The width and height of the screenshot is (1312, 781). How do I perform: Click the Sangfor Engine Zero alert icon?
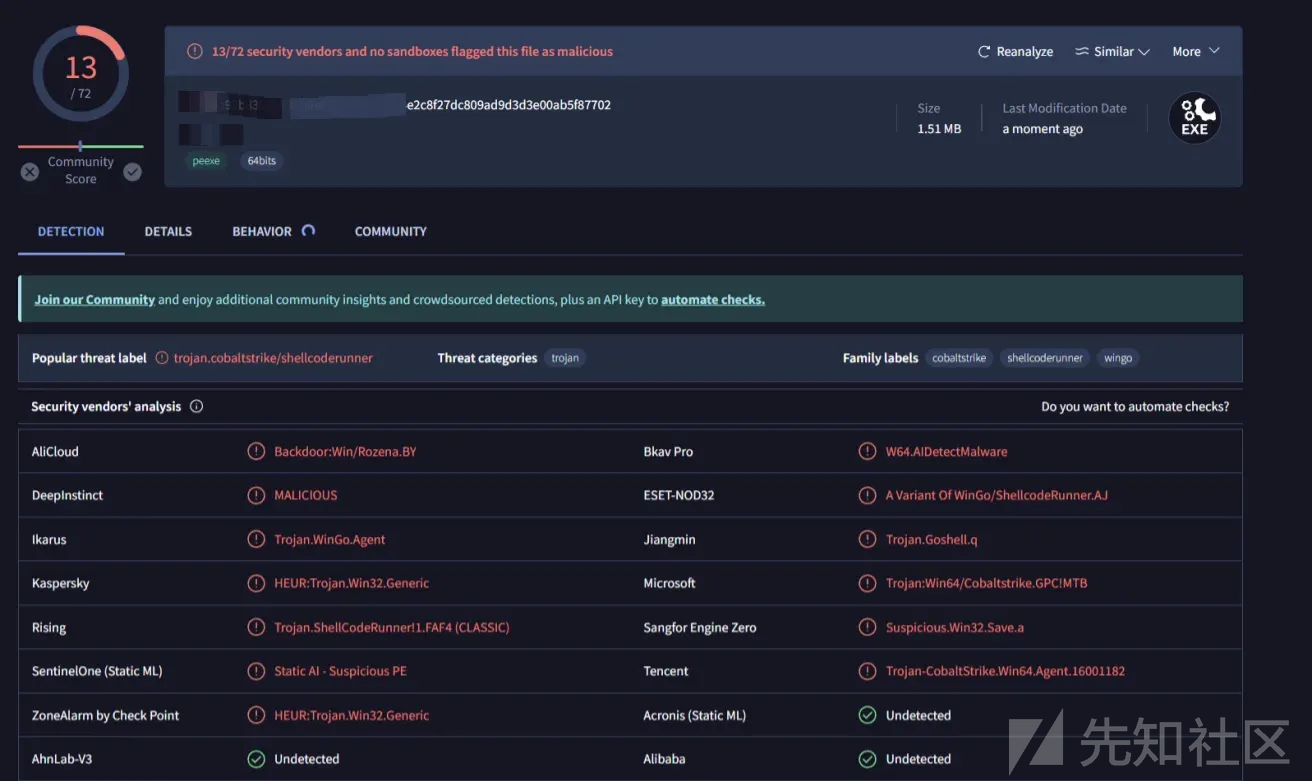click(867, 627)
